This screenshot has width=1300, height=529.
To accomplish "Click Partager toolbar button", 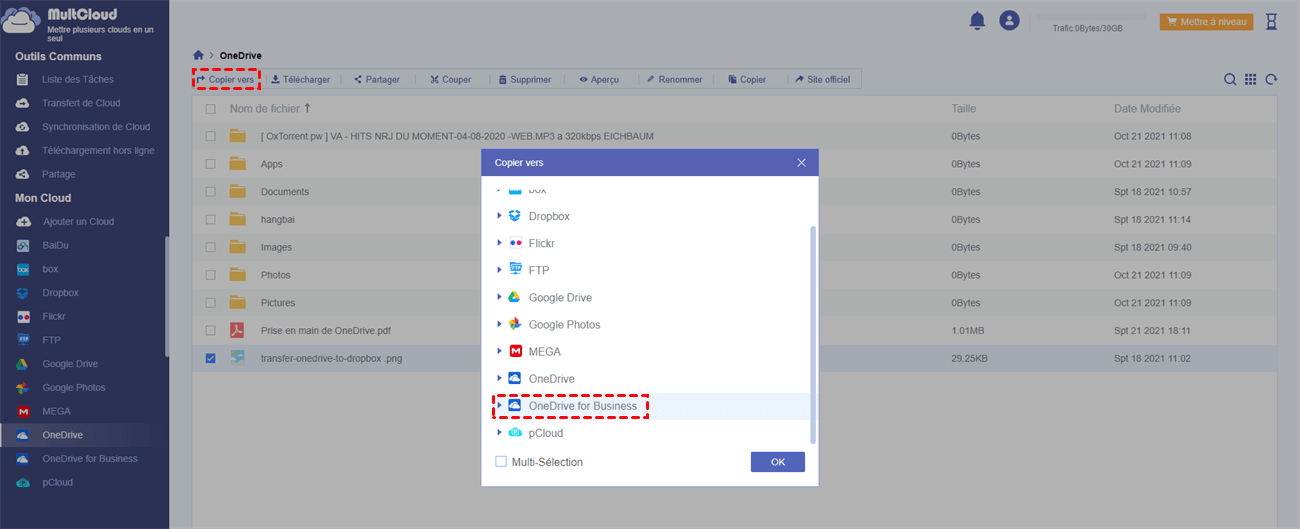I will point(377,79).
